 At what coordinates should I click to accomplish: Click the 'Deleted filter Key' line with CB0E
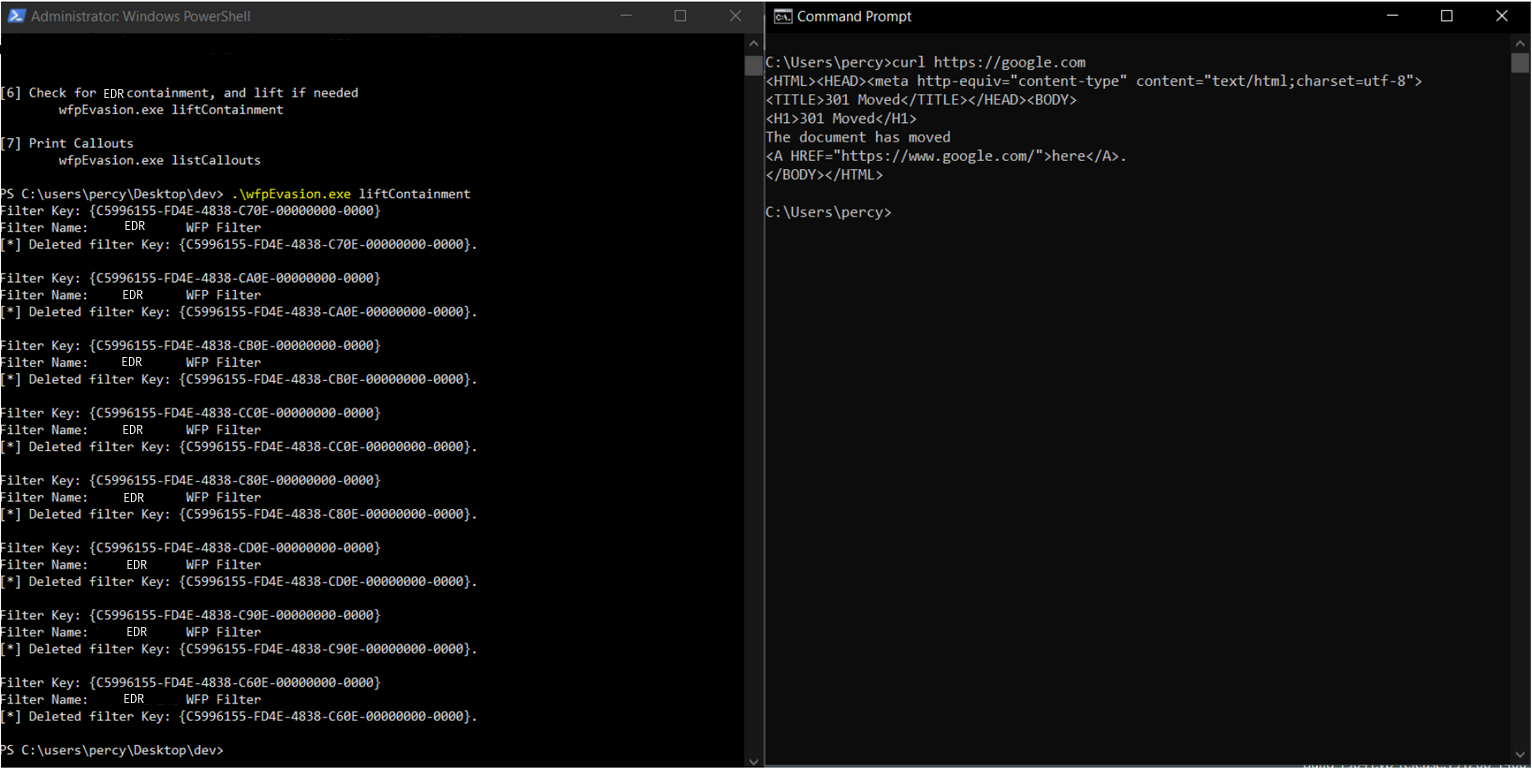pos(239,379)
